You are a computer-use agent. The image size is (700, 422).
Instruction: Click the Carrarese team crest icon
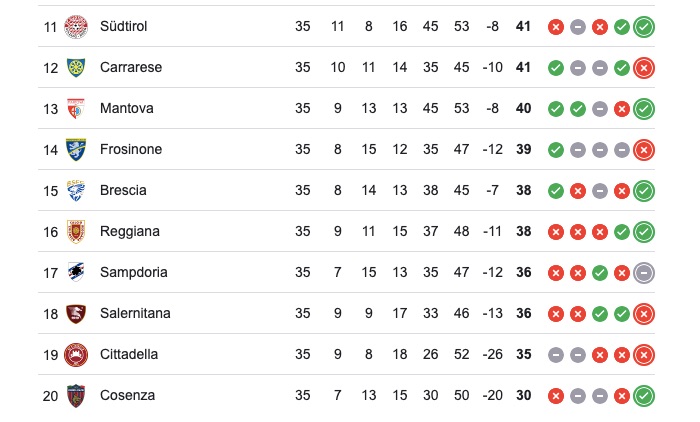click(x=75, y=67)
